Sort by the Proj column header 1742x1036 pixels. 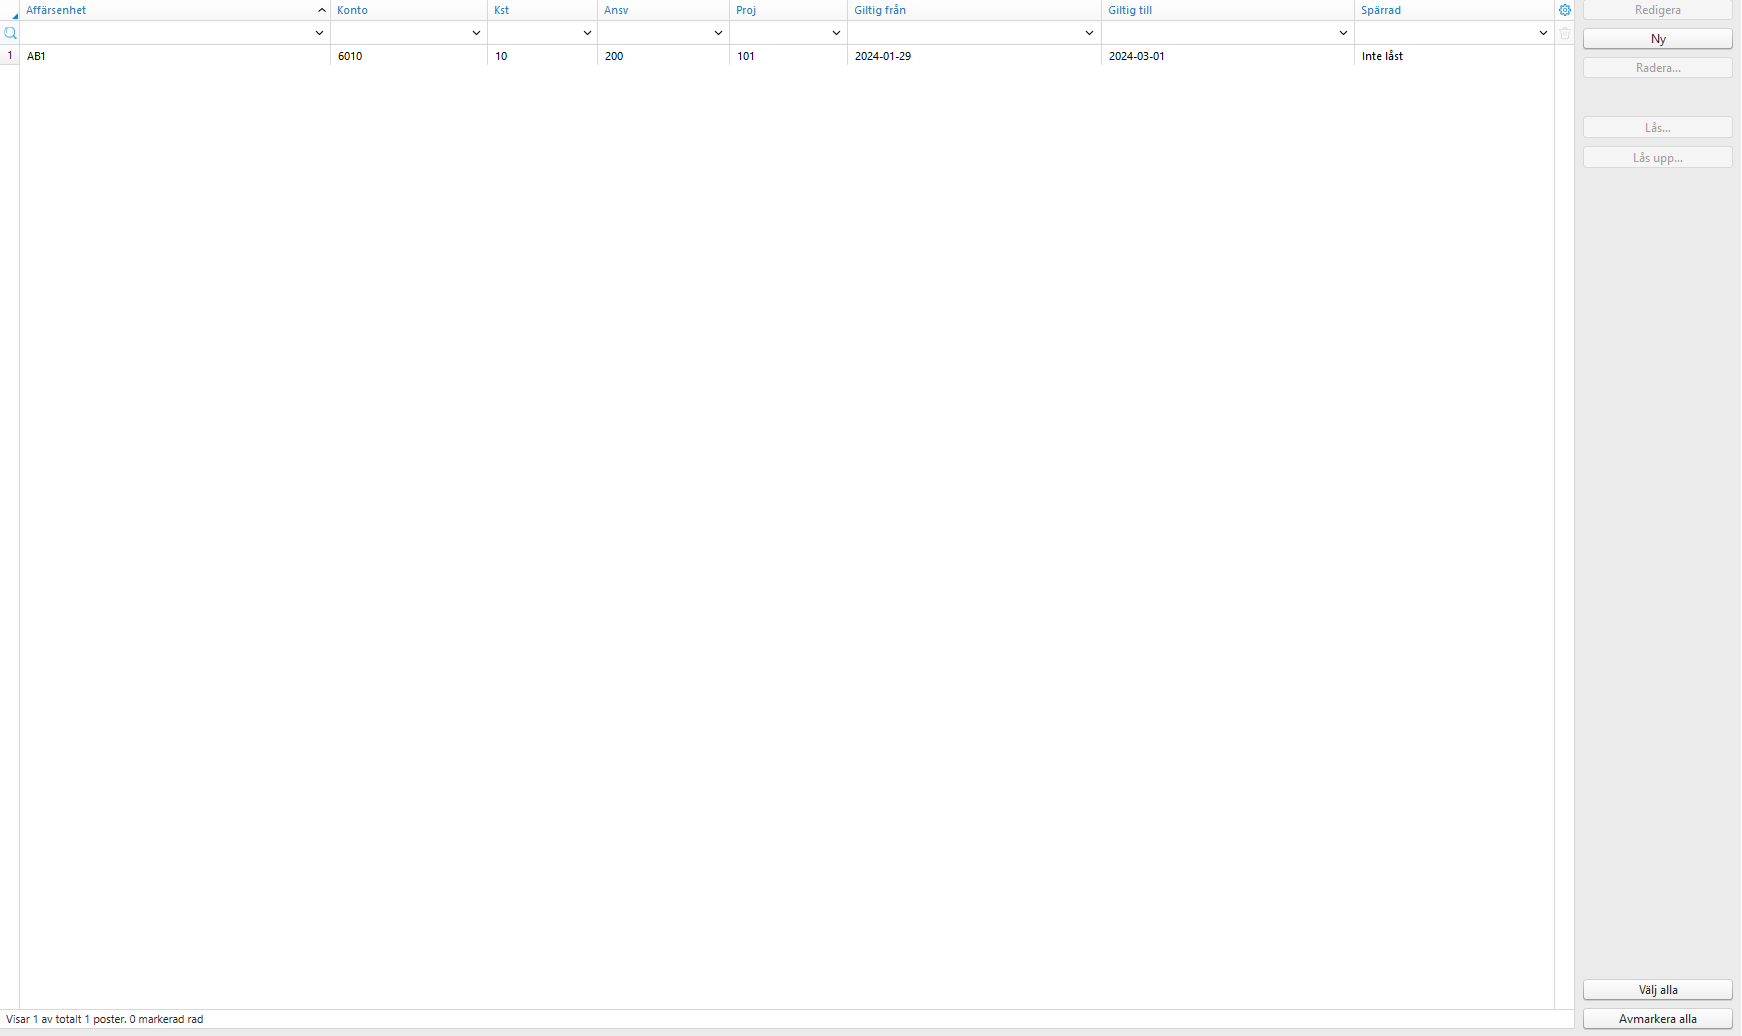point(746,9)
